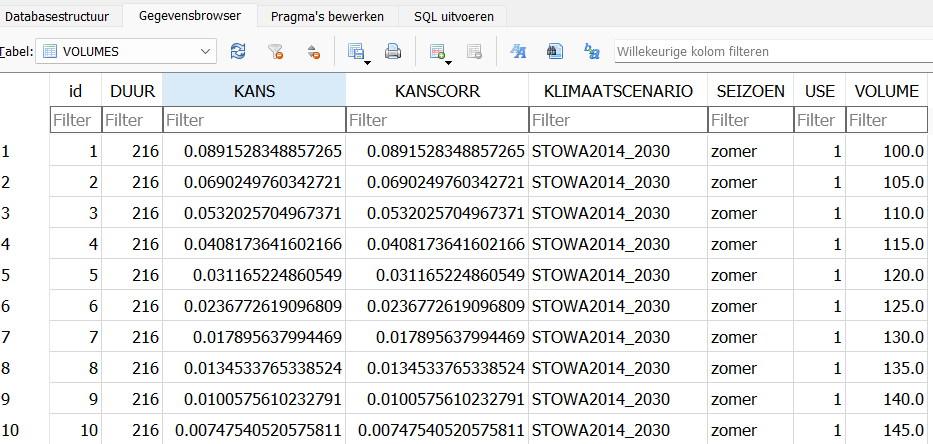
Task: Click the insert new record icon
Action: (x=437, y=52)
